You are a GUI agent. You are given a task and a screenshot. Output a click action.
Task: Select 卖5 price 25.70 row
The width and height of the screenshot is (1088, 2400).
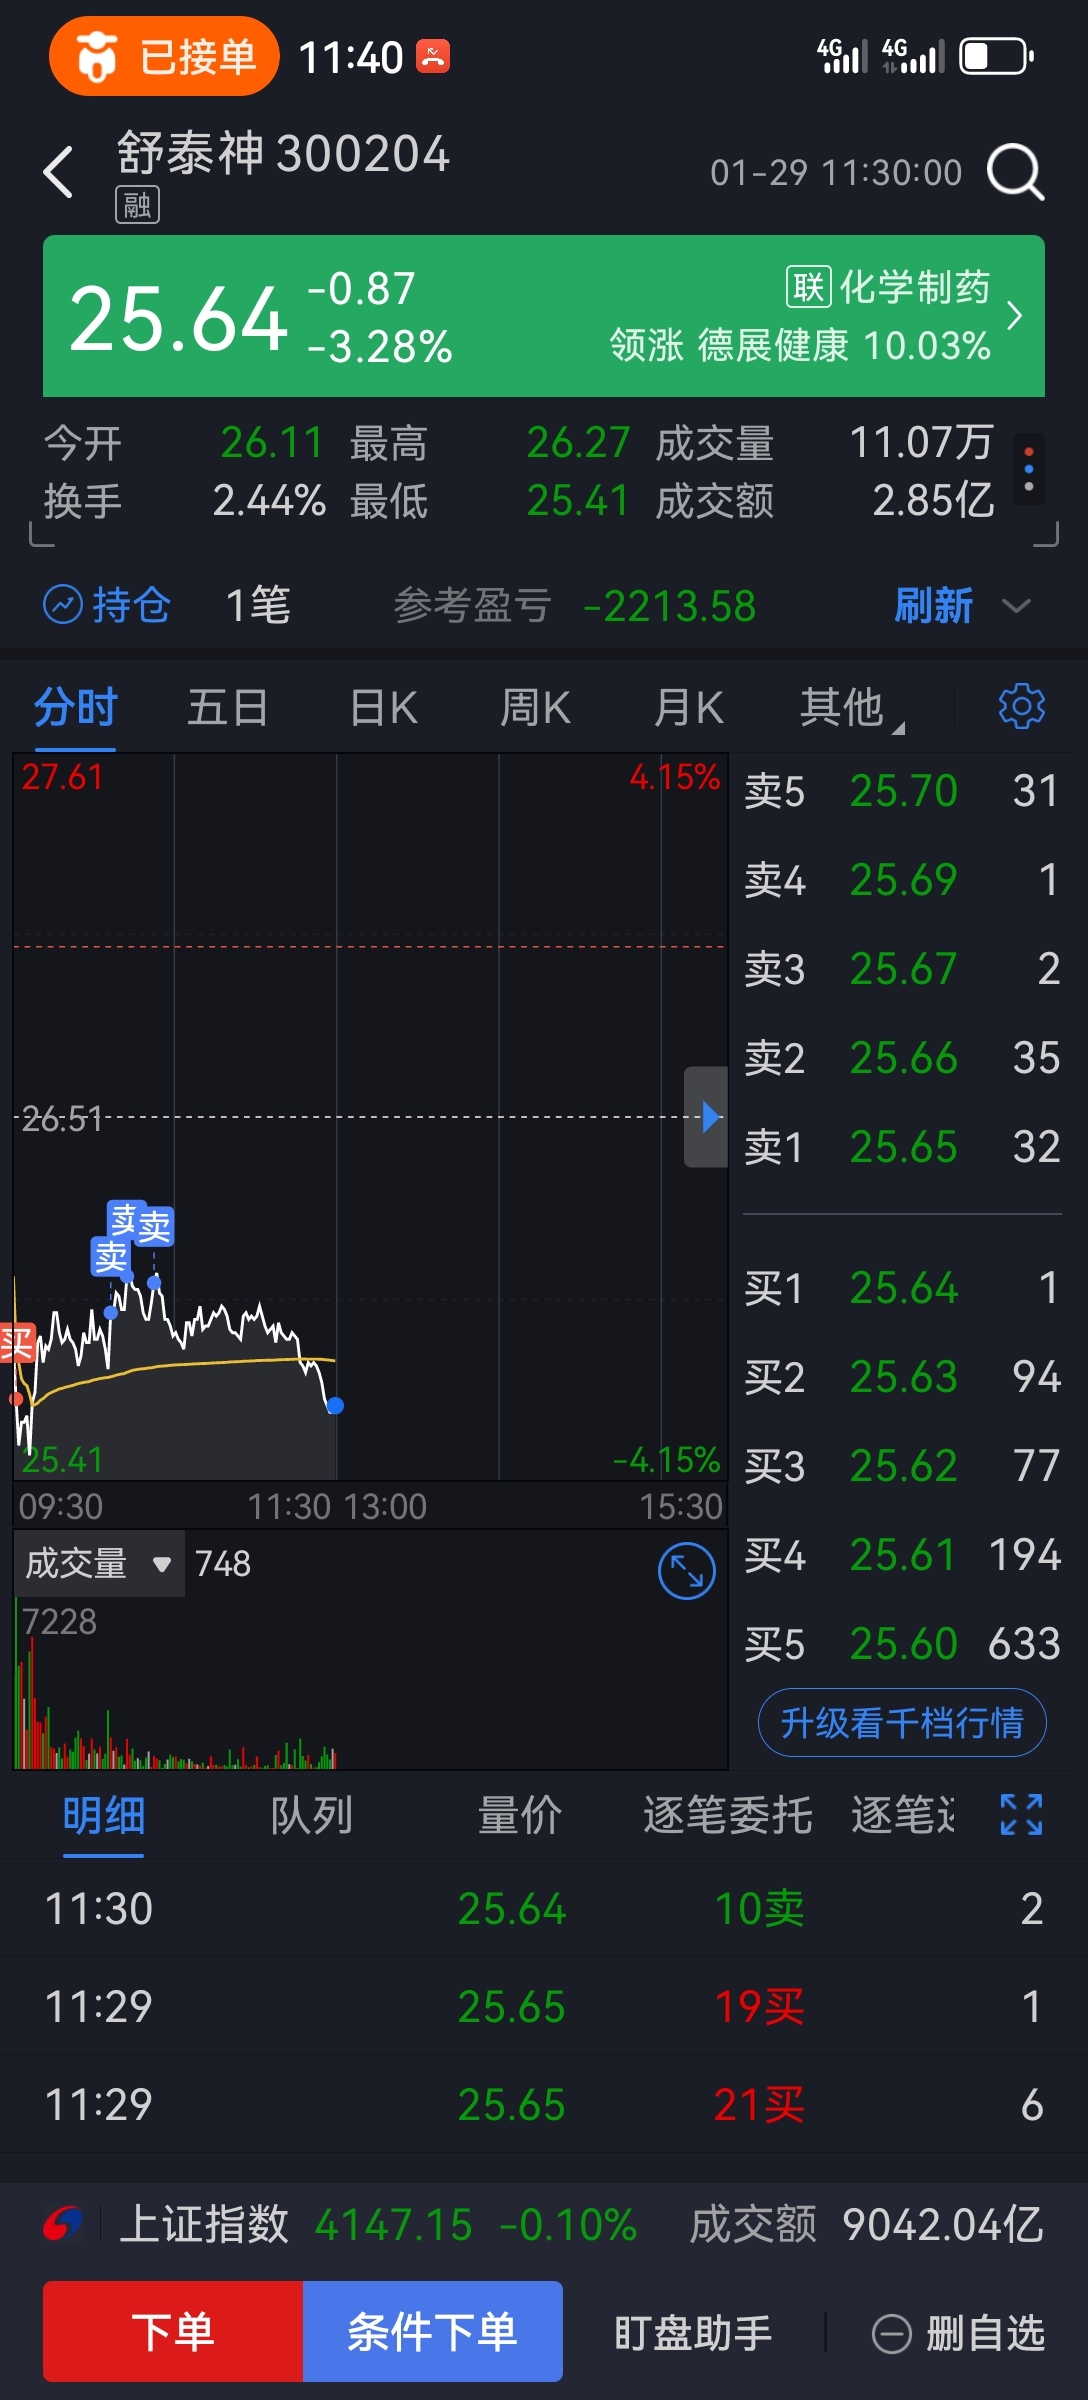coord(902,791)
